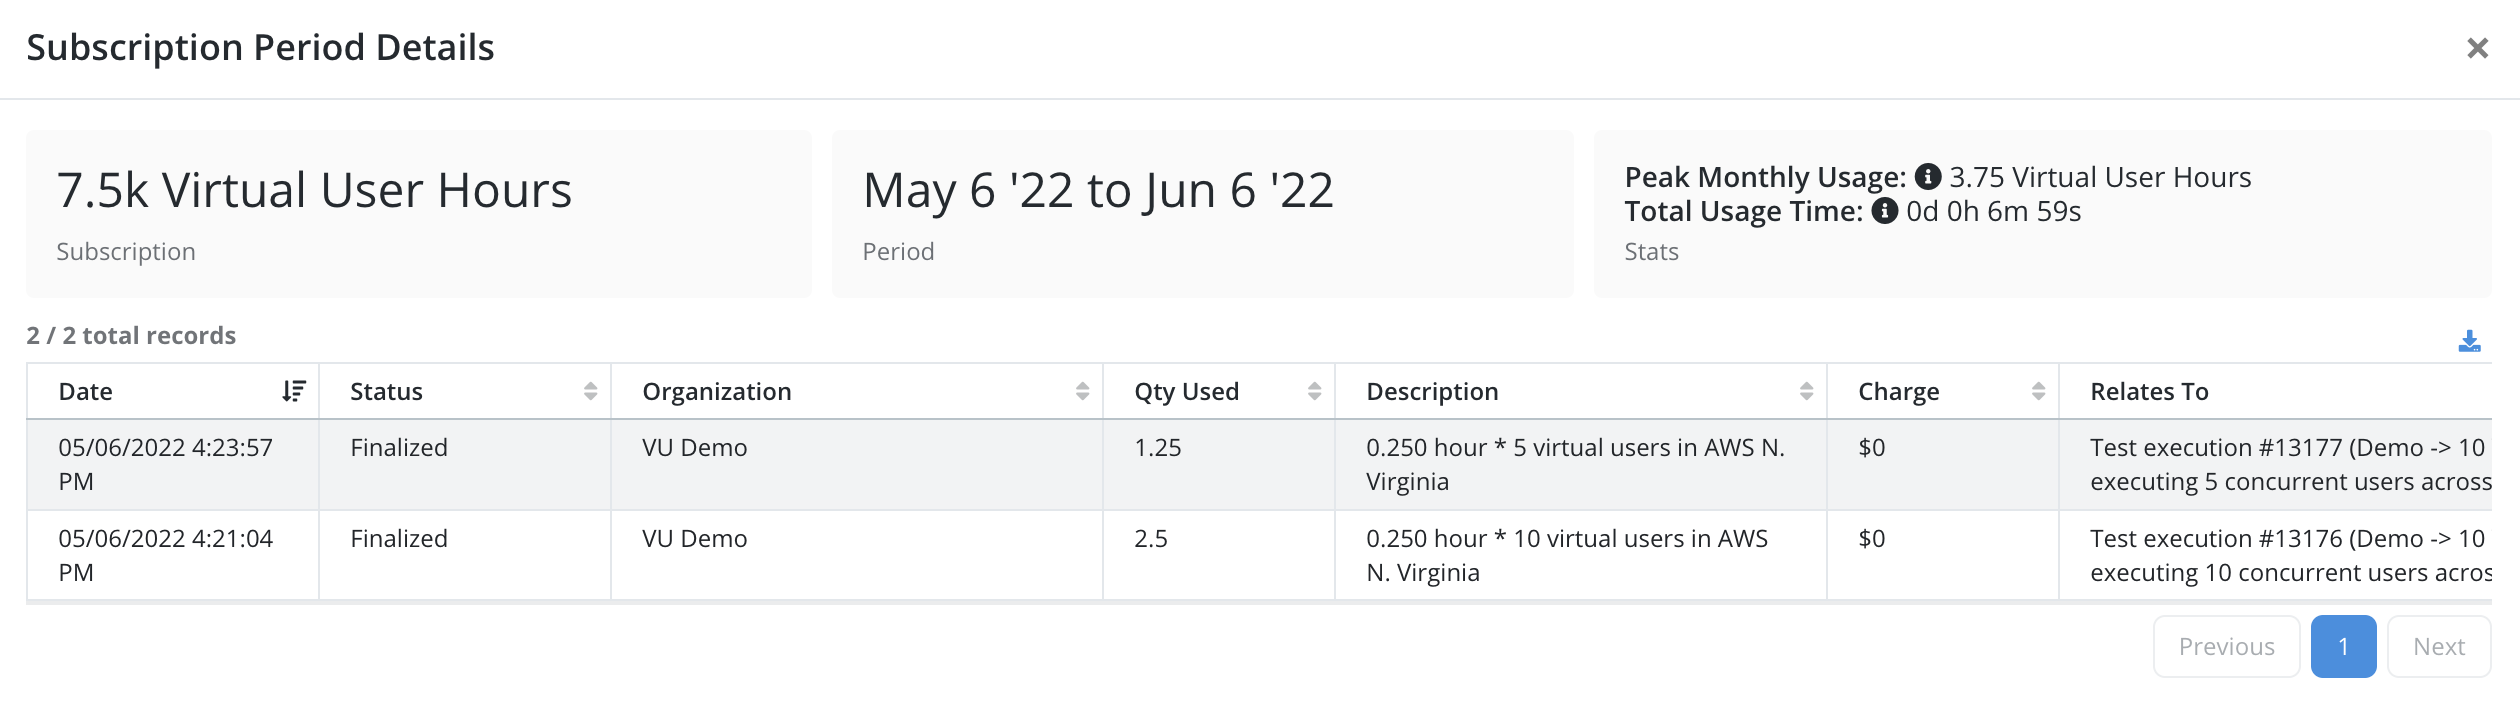Image resolution: width=2520 pixels, height=712 pixels.
Task: Select page 1 in pagination
Action: coord(2343,647)
